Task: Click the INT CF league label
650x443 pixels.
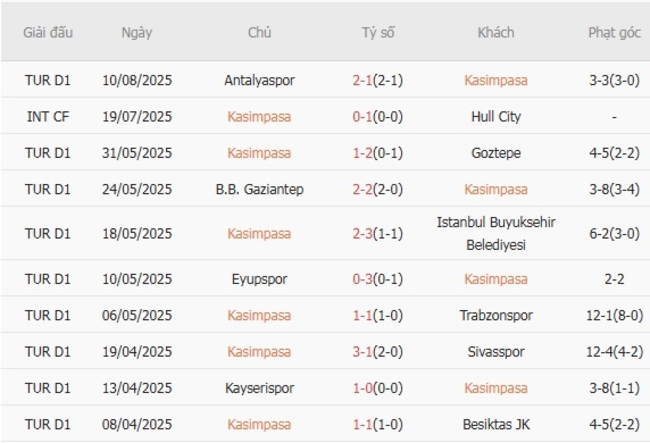Action: pos(48,116)
